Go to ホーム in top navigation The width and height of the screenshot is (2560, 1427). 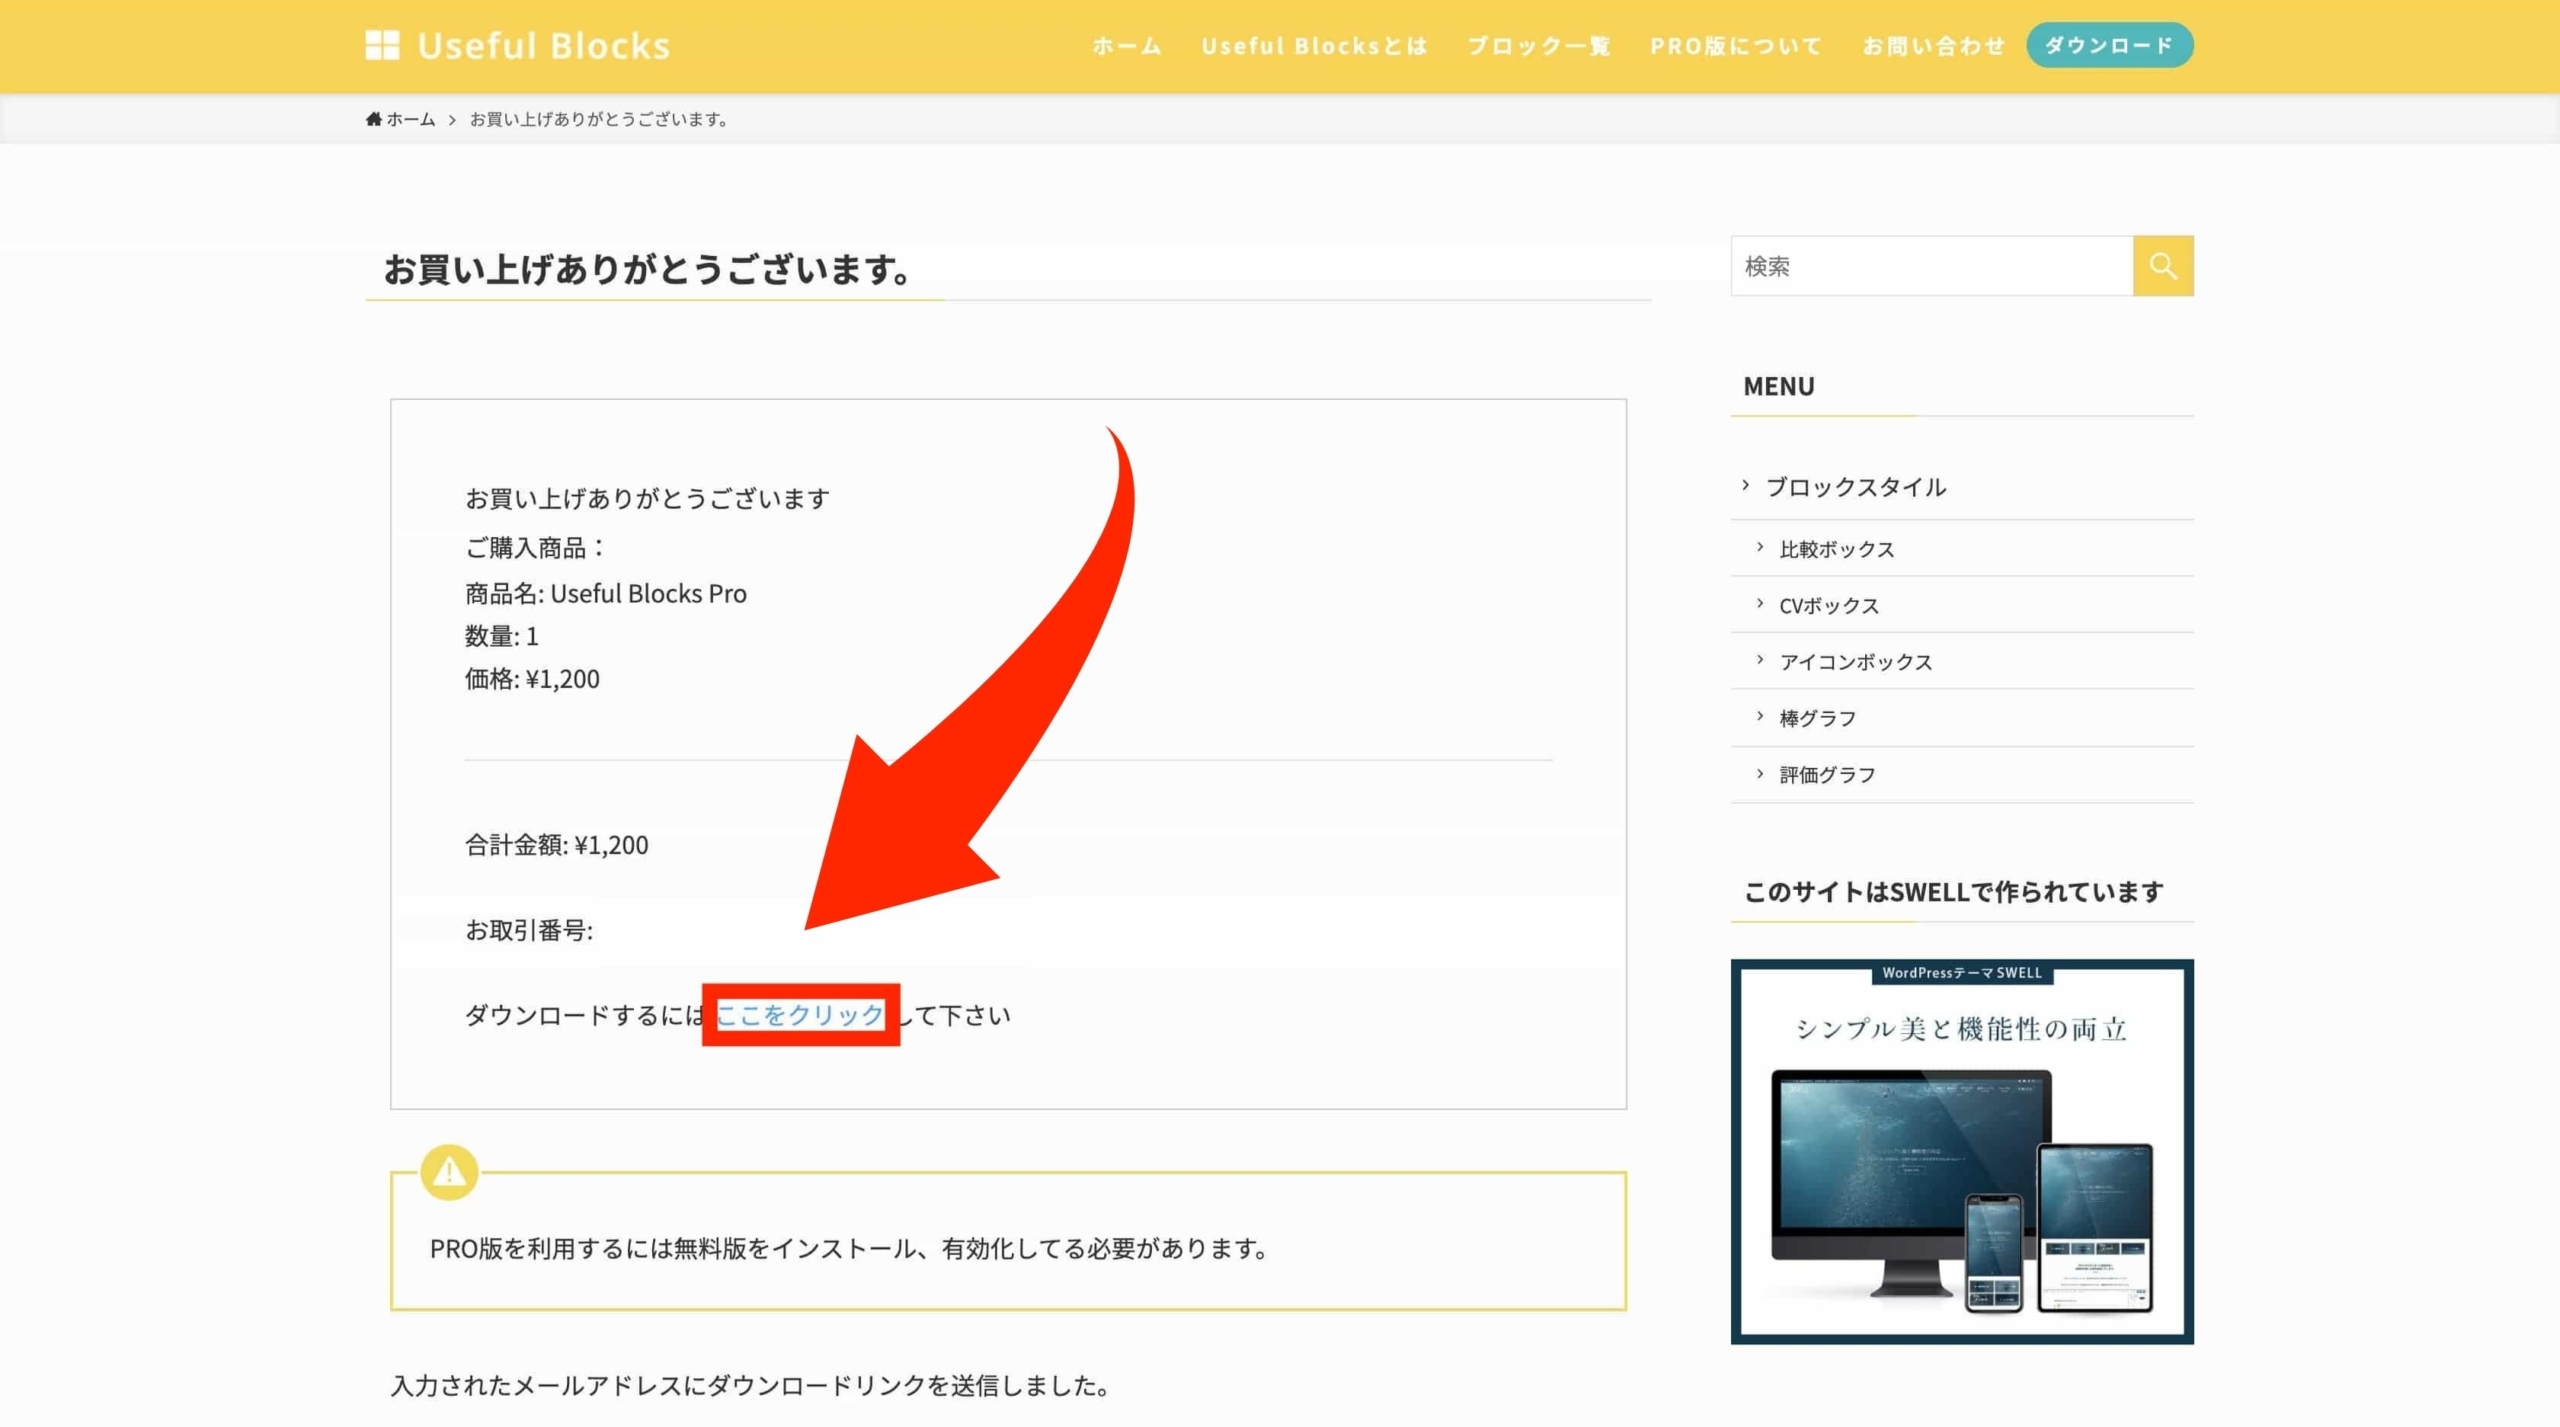coord(1126,46)
